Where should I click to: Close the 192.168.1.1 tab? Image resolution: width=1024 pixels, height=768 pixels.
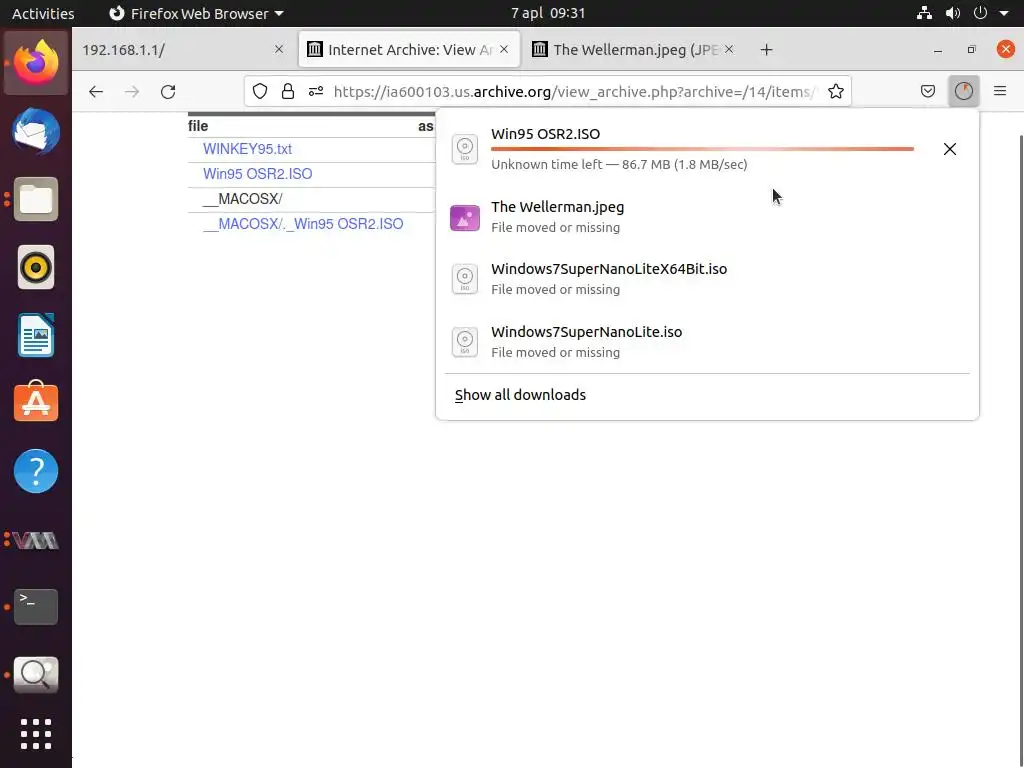[279, 49]
